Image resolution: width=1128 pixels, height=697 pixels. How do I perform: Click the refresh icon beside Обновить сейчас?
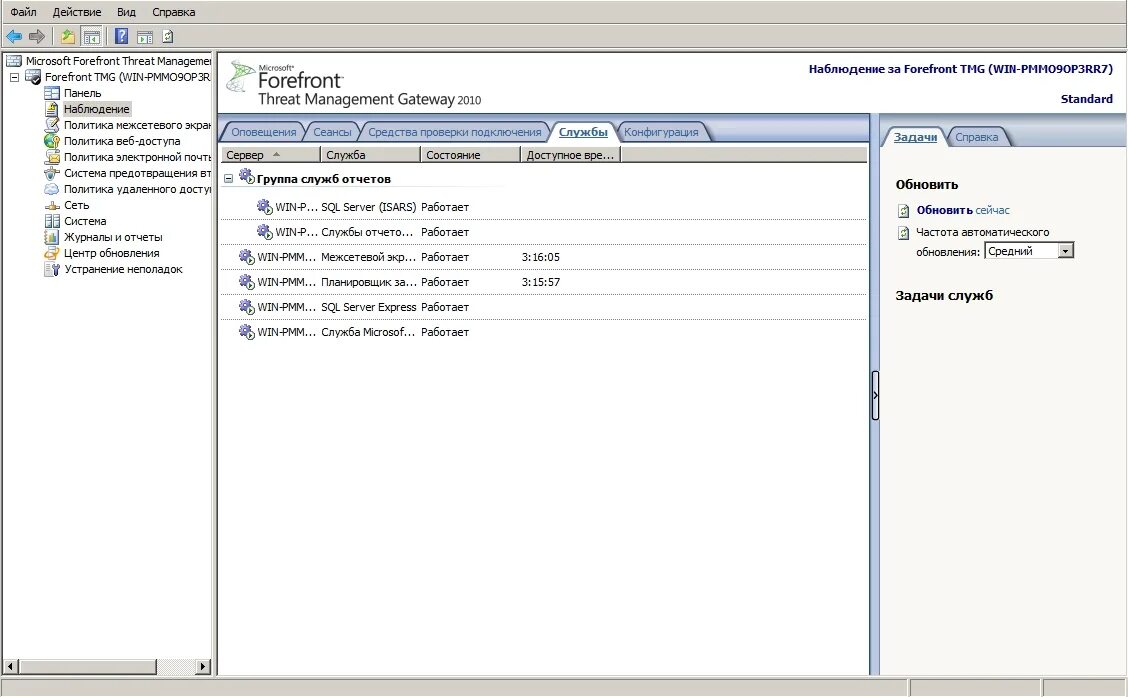click(x=903, y=210)
